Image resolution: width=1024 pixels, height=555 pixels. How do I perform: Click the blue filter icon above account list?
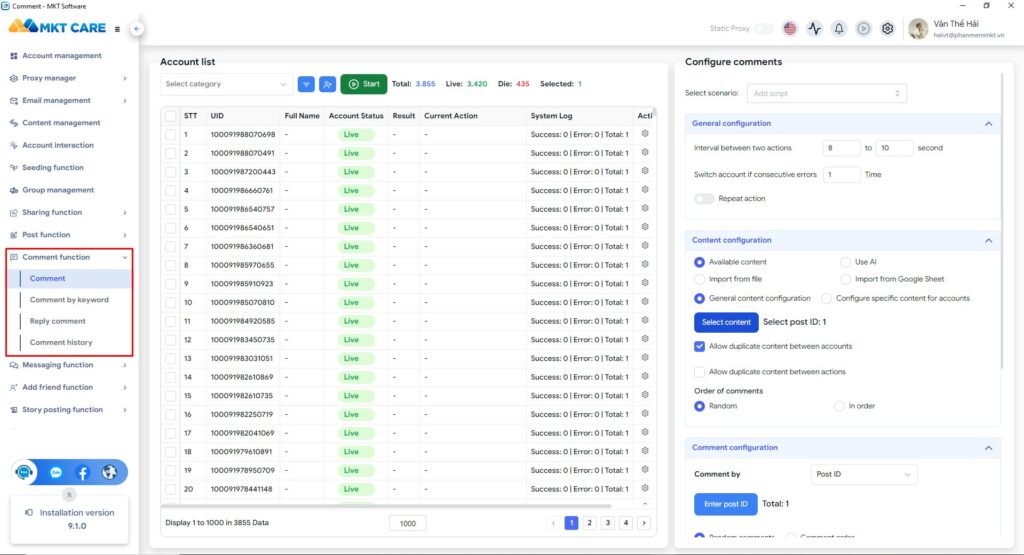point(305,84)
